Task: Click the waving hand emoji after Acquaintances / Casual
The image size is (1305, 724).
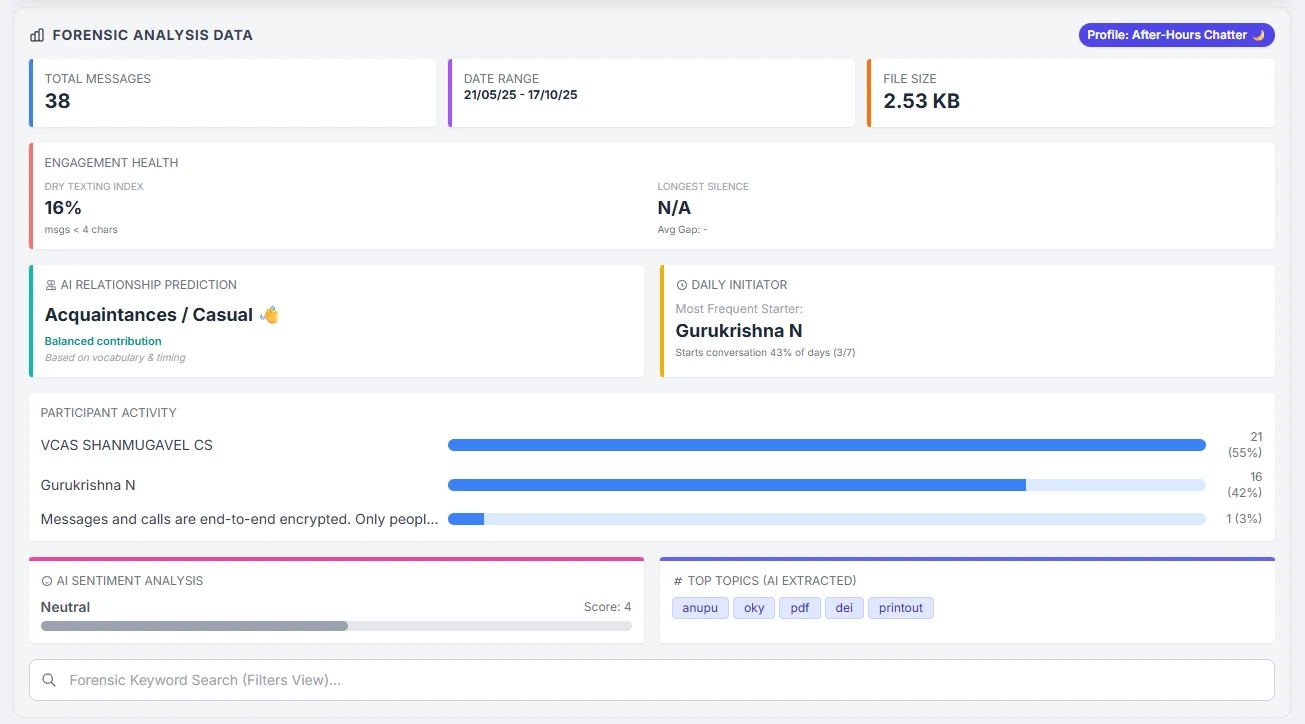Action: click(x=269, y=315)
